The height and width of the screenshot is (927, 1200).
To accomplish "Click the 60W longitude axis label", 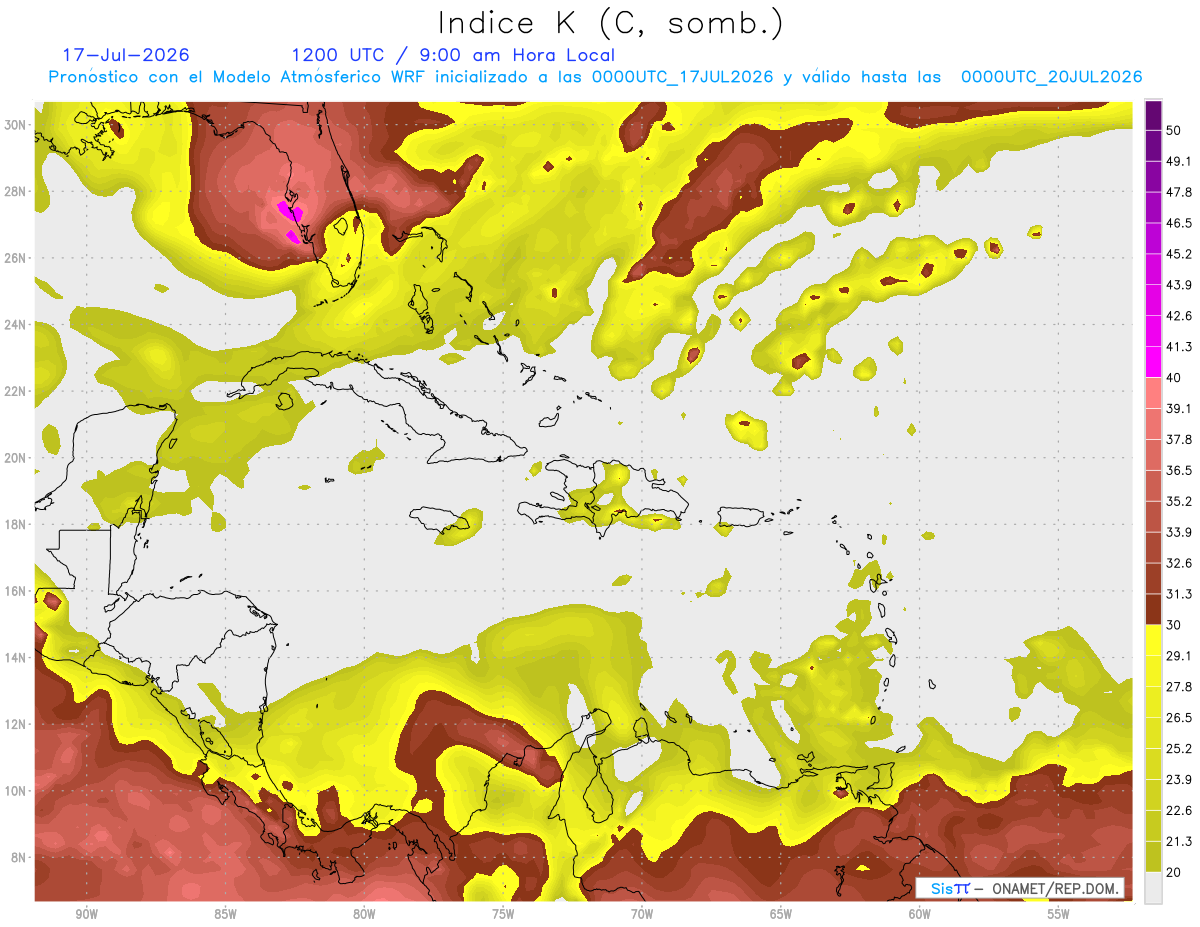I will click(920, 914).
